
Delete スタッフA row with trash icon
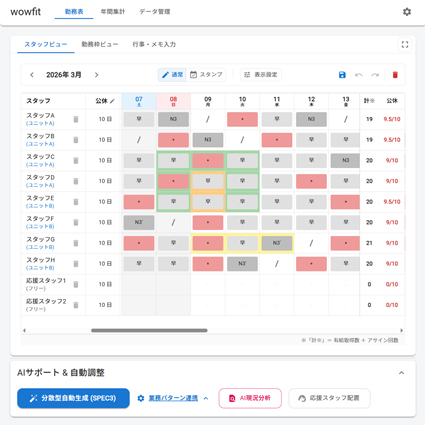point(76,119)
